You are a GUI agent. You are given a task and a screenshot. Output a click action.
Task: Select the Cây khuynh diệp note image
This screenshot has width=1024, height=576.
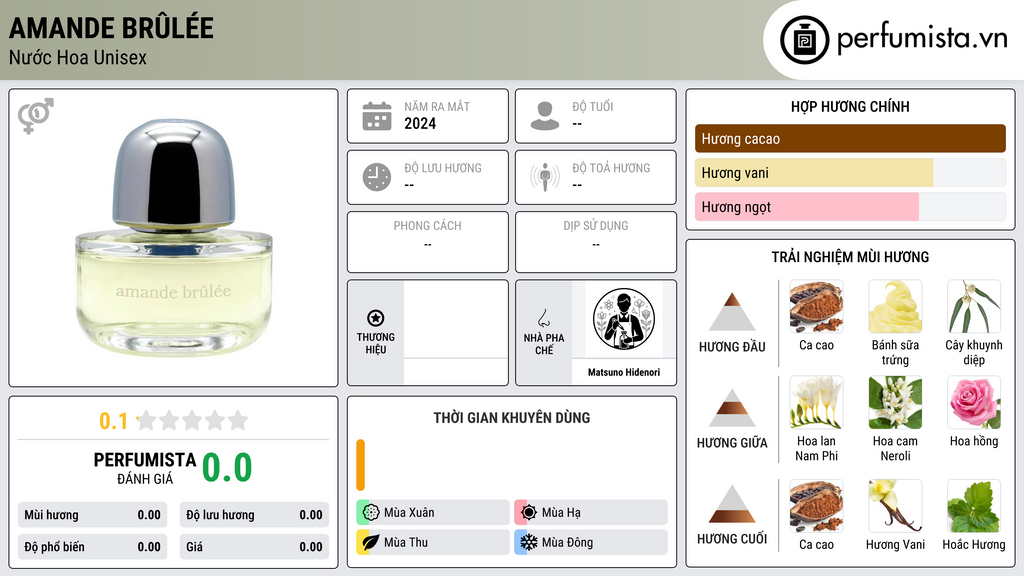click(x=974, y=306)
